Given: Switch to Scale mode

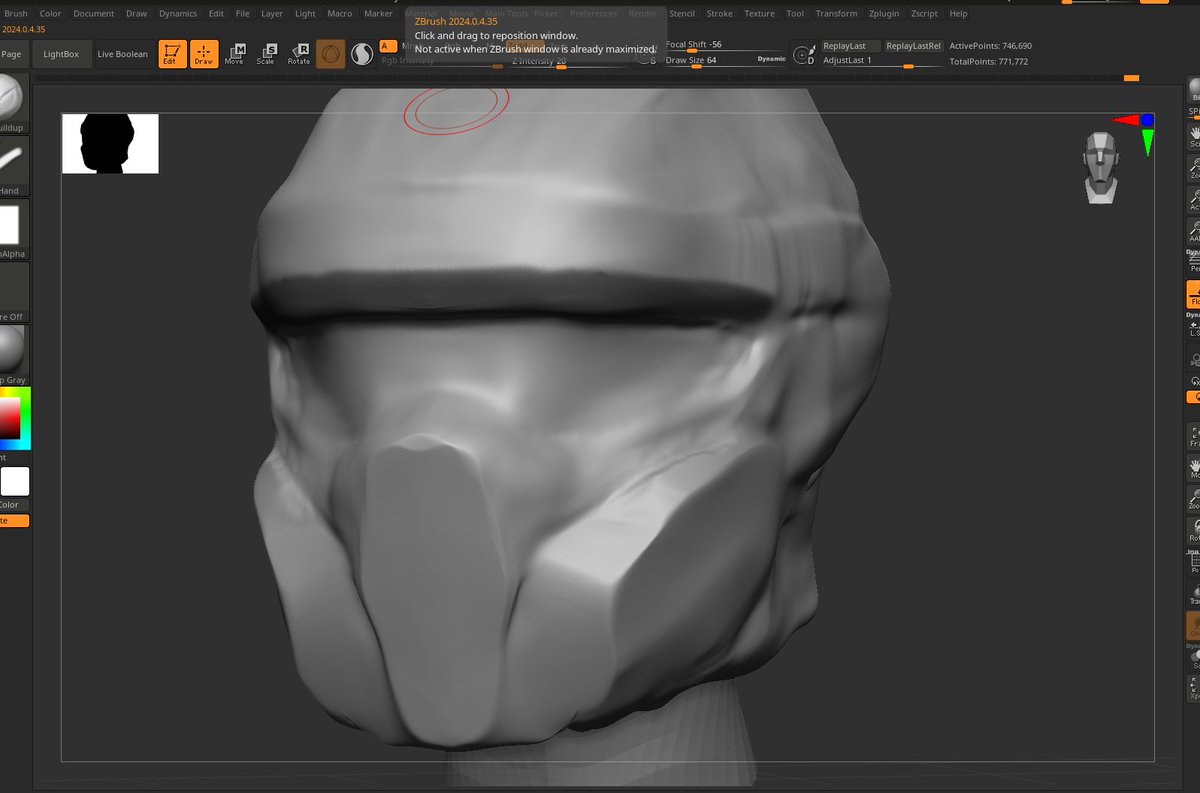Looking at the screenshot, I should click(x=266, y=54).
